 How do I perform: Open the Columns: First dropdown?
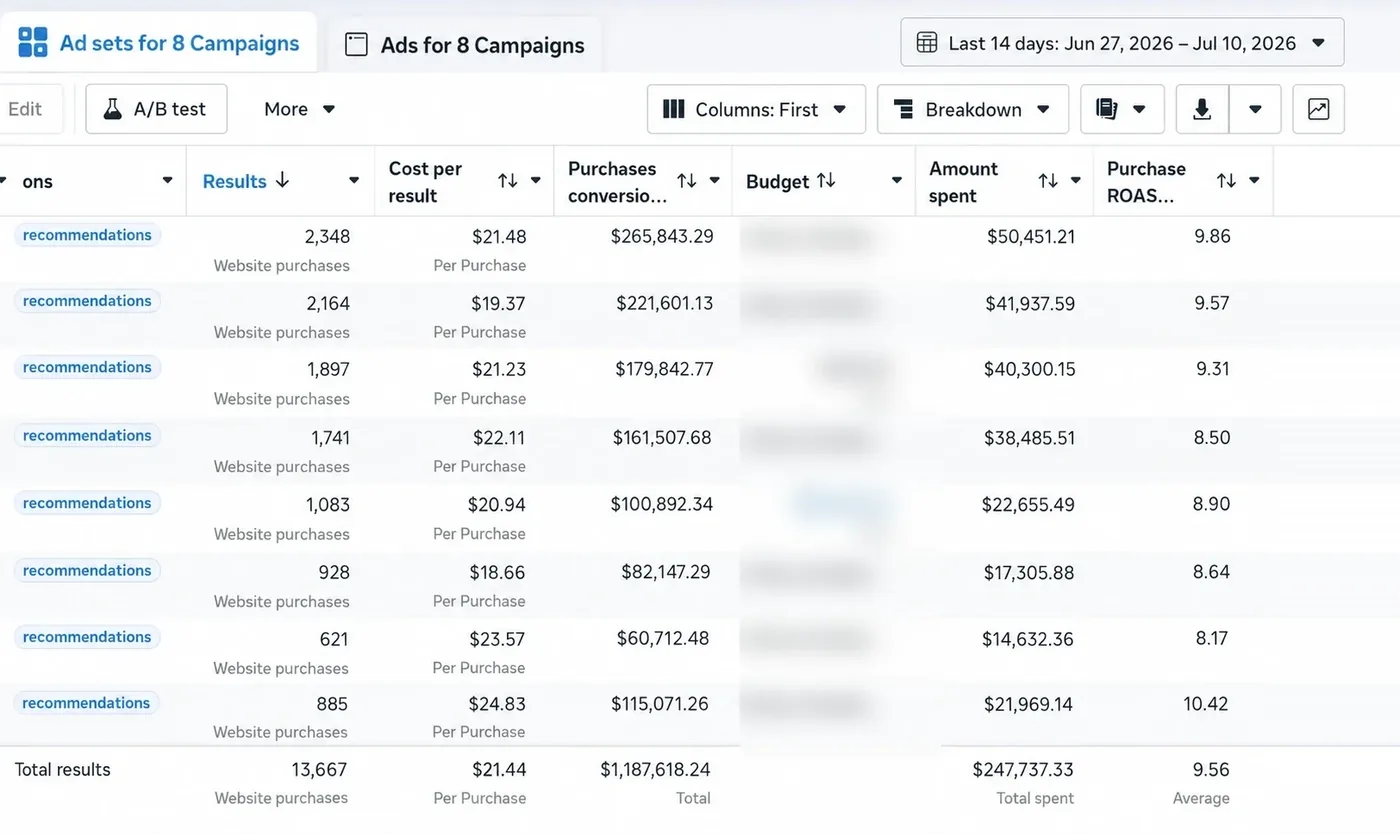(x=756, y=109)
